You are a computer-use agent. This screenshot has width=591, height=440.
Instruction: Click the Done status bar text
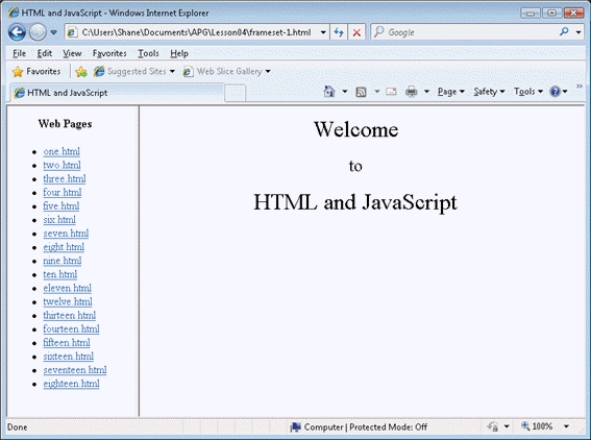(17, 427)
